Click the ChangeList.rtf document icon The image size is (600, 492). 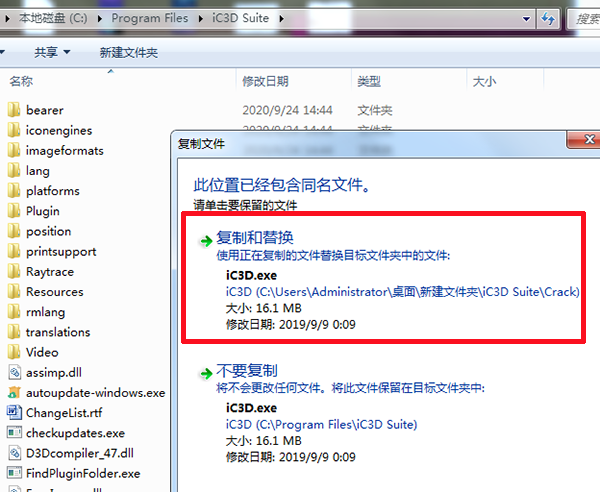tap(14, 412)
